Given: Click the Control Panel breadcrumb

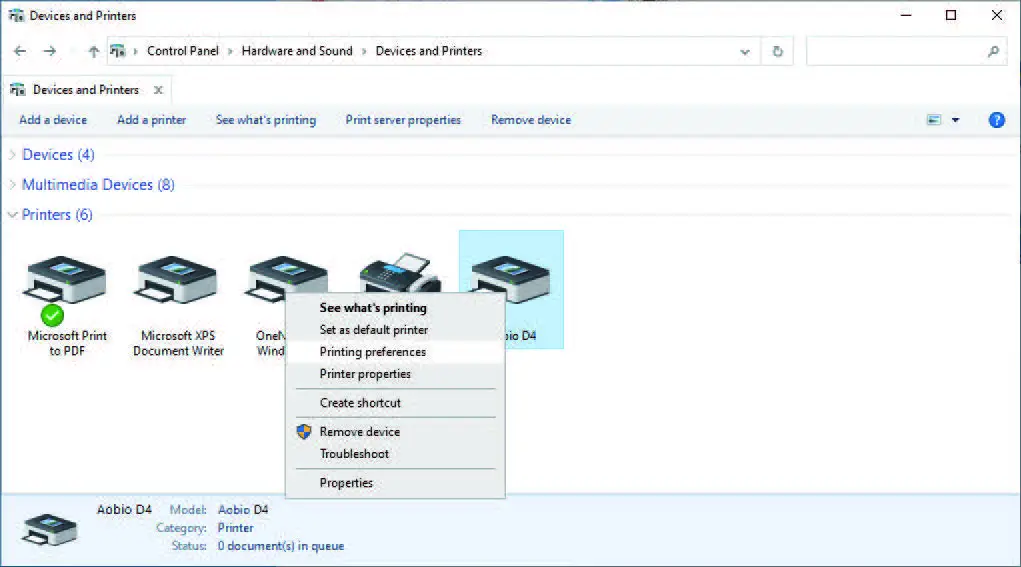Looking at the screenshot, I should click(x=183, y=51).
